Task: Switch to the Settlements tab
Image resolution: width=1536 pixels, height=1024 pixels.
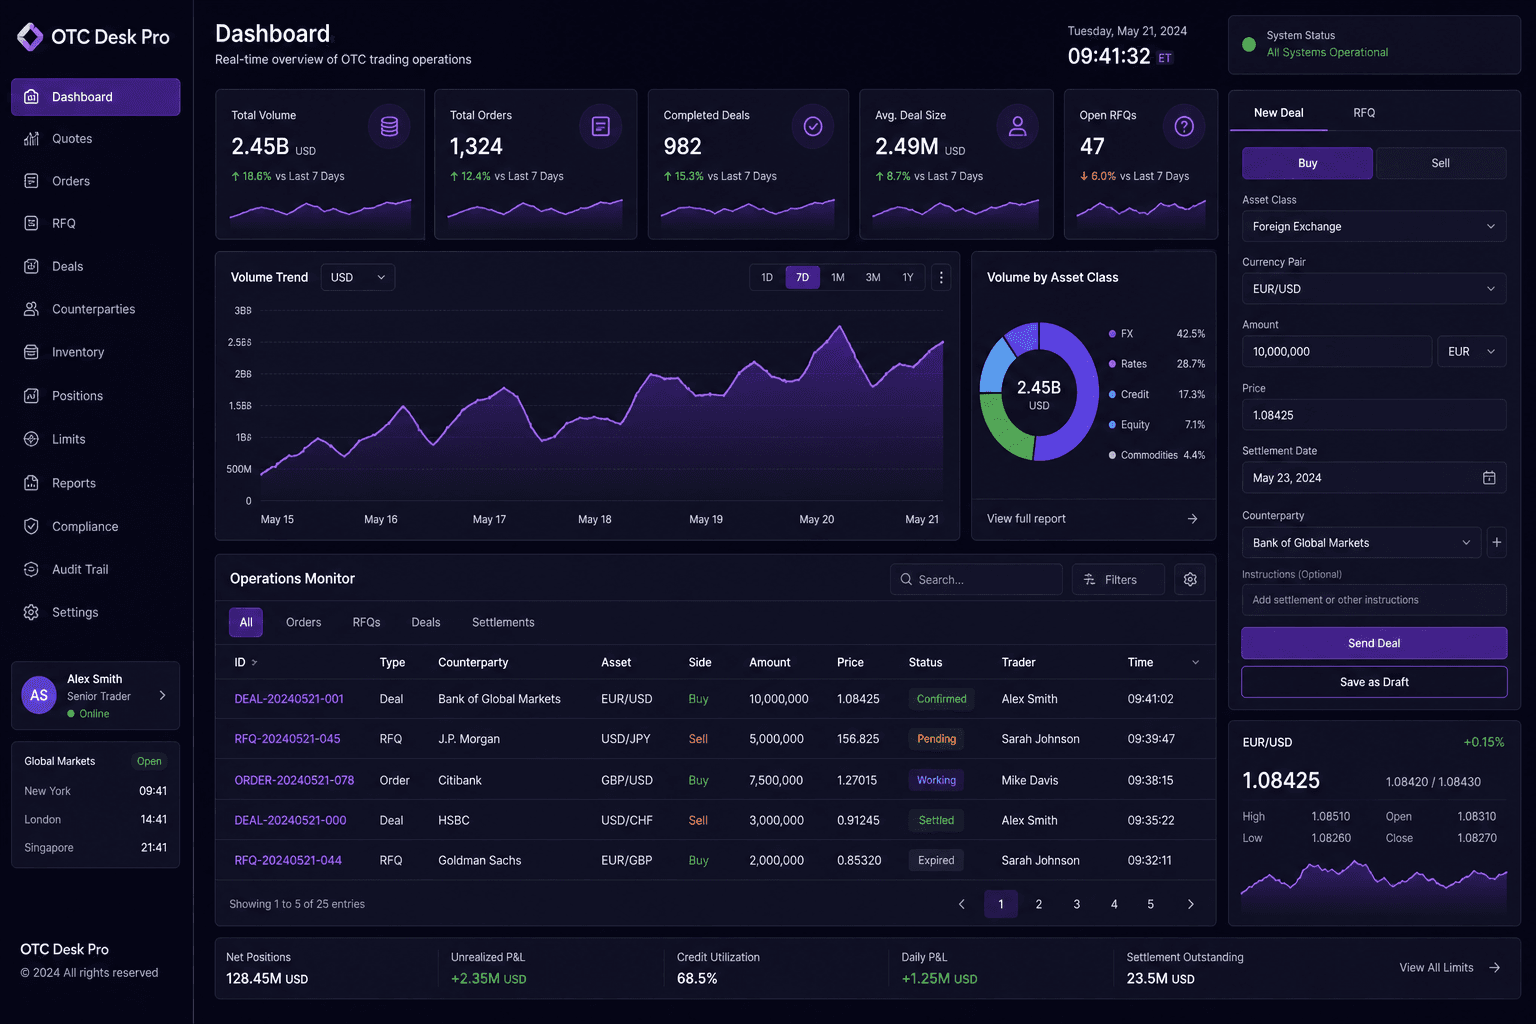Action: [503, 622]
